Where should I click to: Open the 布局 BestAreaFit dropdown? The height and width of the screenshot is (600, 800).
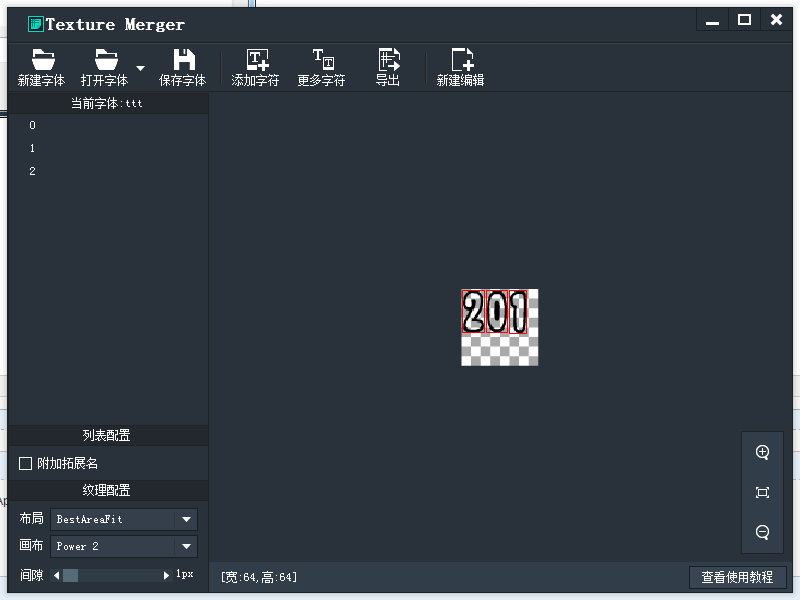[x=124, y=519]
